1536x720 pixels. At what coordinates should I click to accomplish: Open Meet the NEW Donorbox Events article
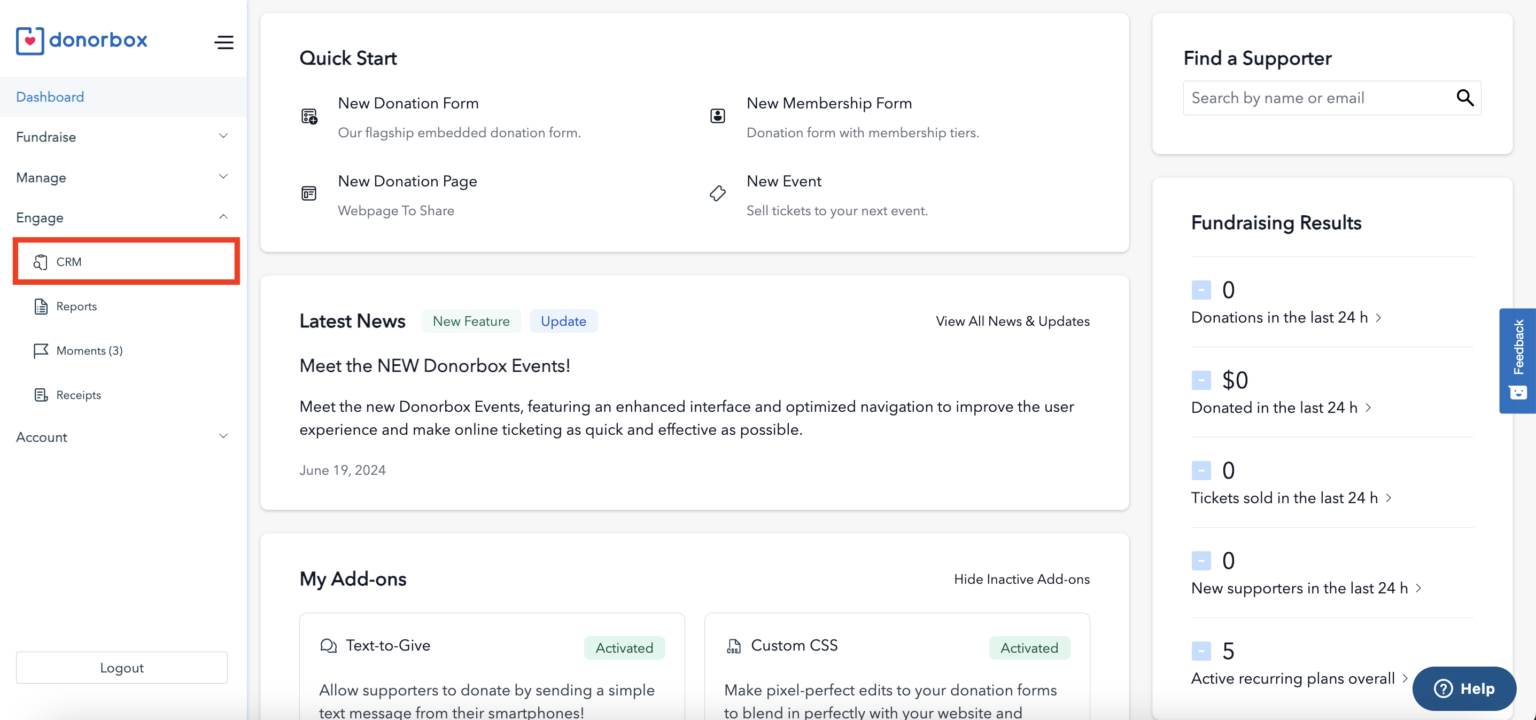(x=435, y=366)
